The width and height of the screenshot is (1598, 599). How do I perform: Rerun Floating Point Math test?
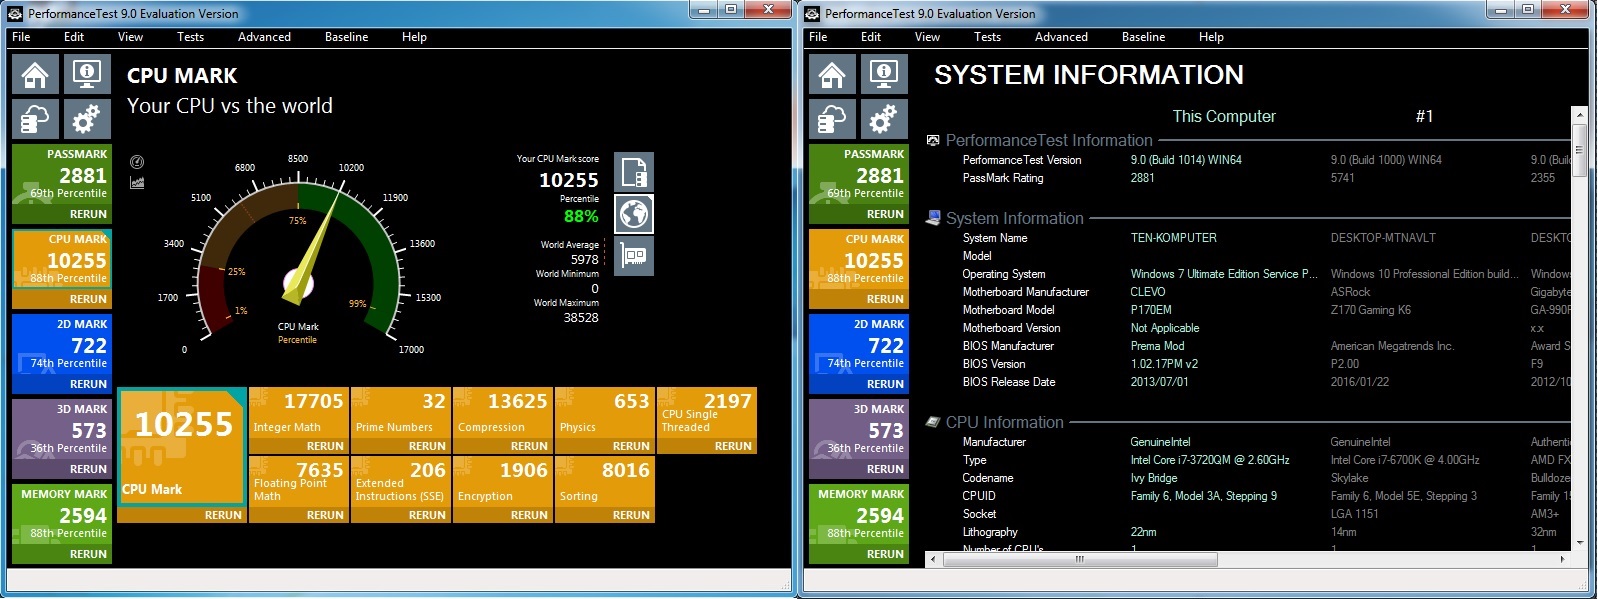[325, 515]
